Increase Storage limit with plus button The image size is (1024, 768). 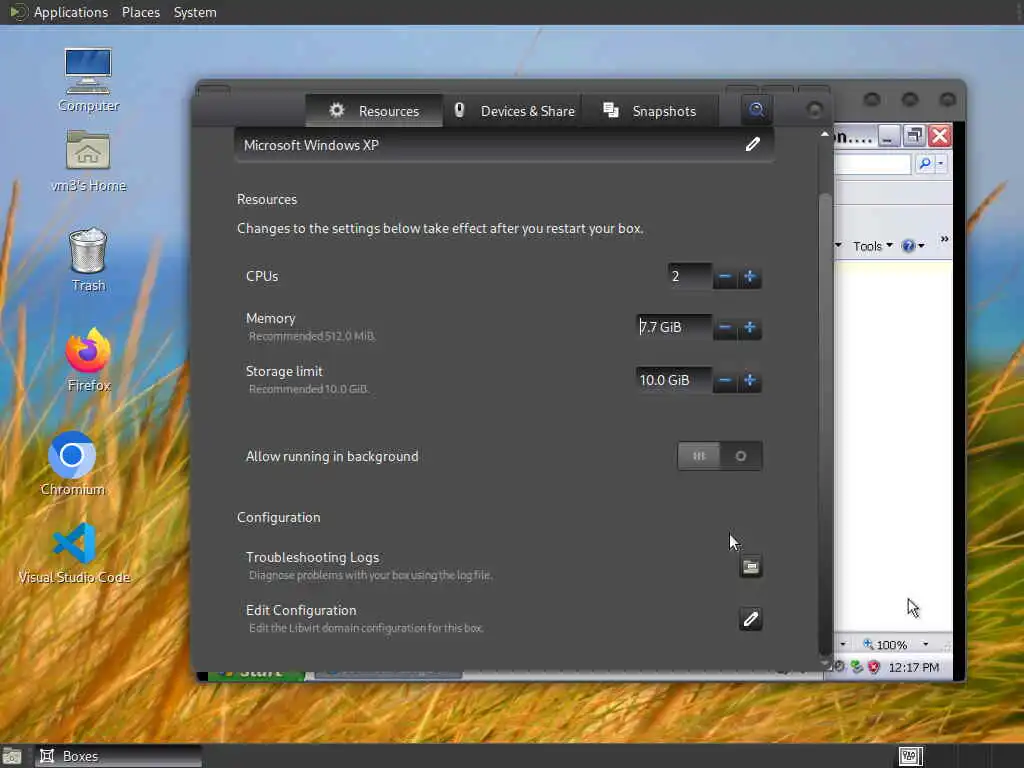coord(750,380)
